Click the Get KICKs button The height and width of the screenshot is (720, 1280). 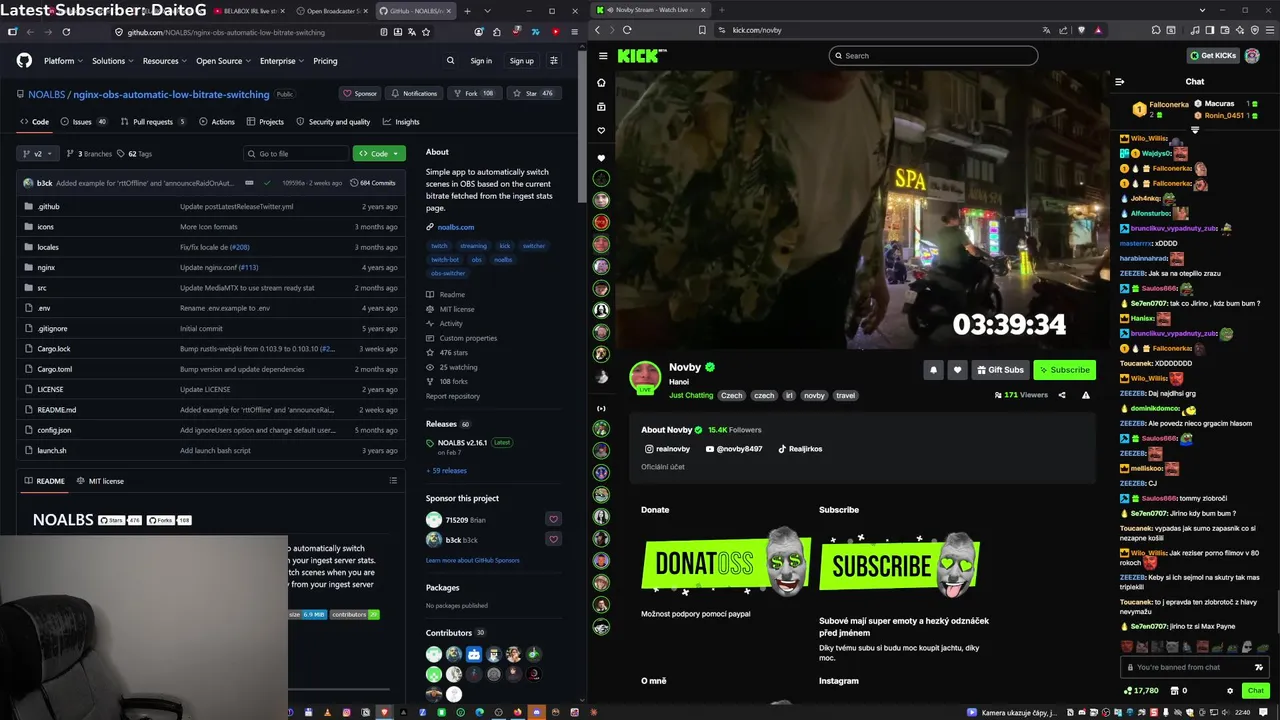tap(1213, 56)
